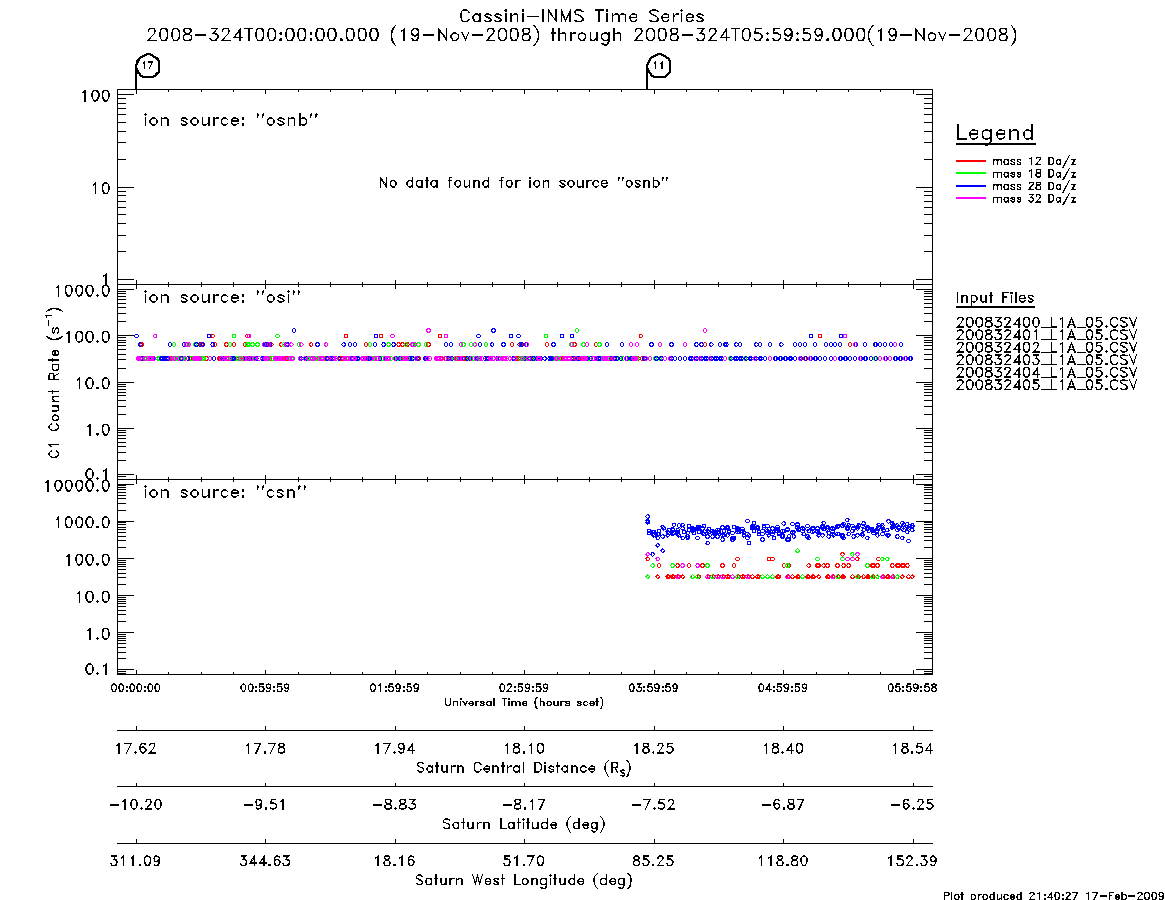Viewport: 1165px width, 900px height.
Task: Click the Cassini-INMS Time Series title
Action: (582, 16)
